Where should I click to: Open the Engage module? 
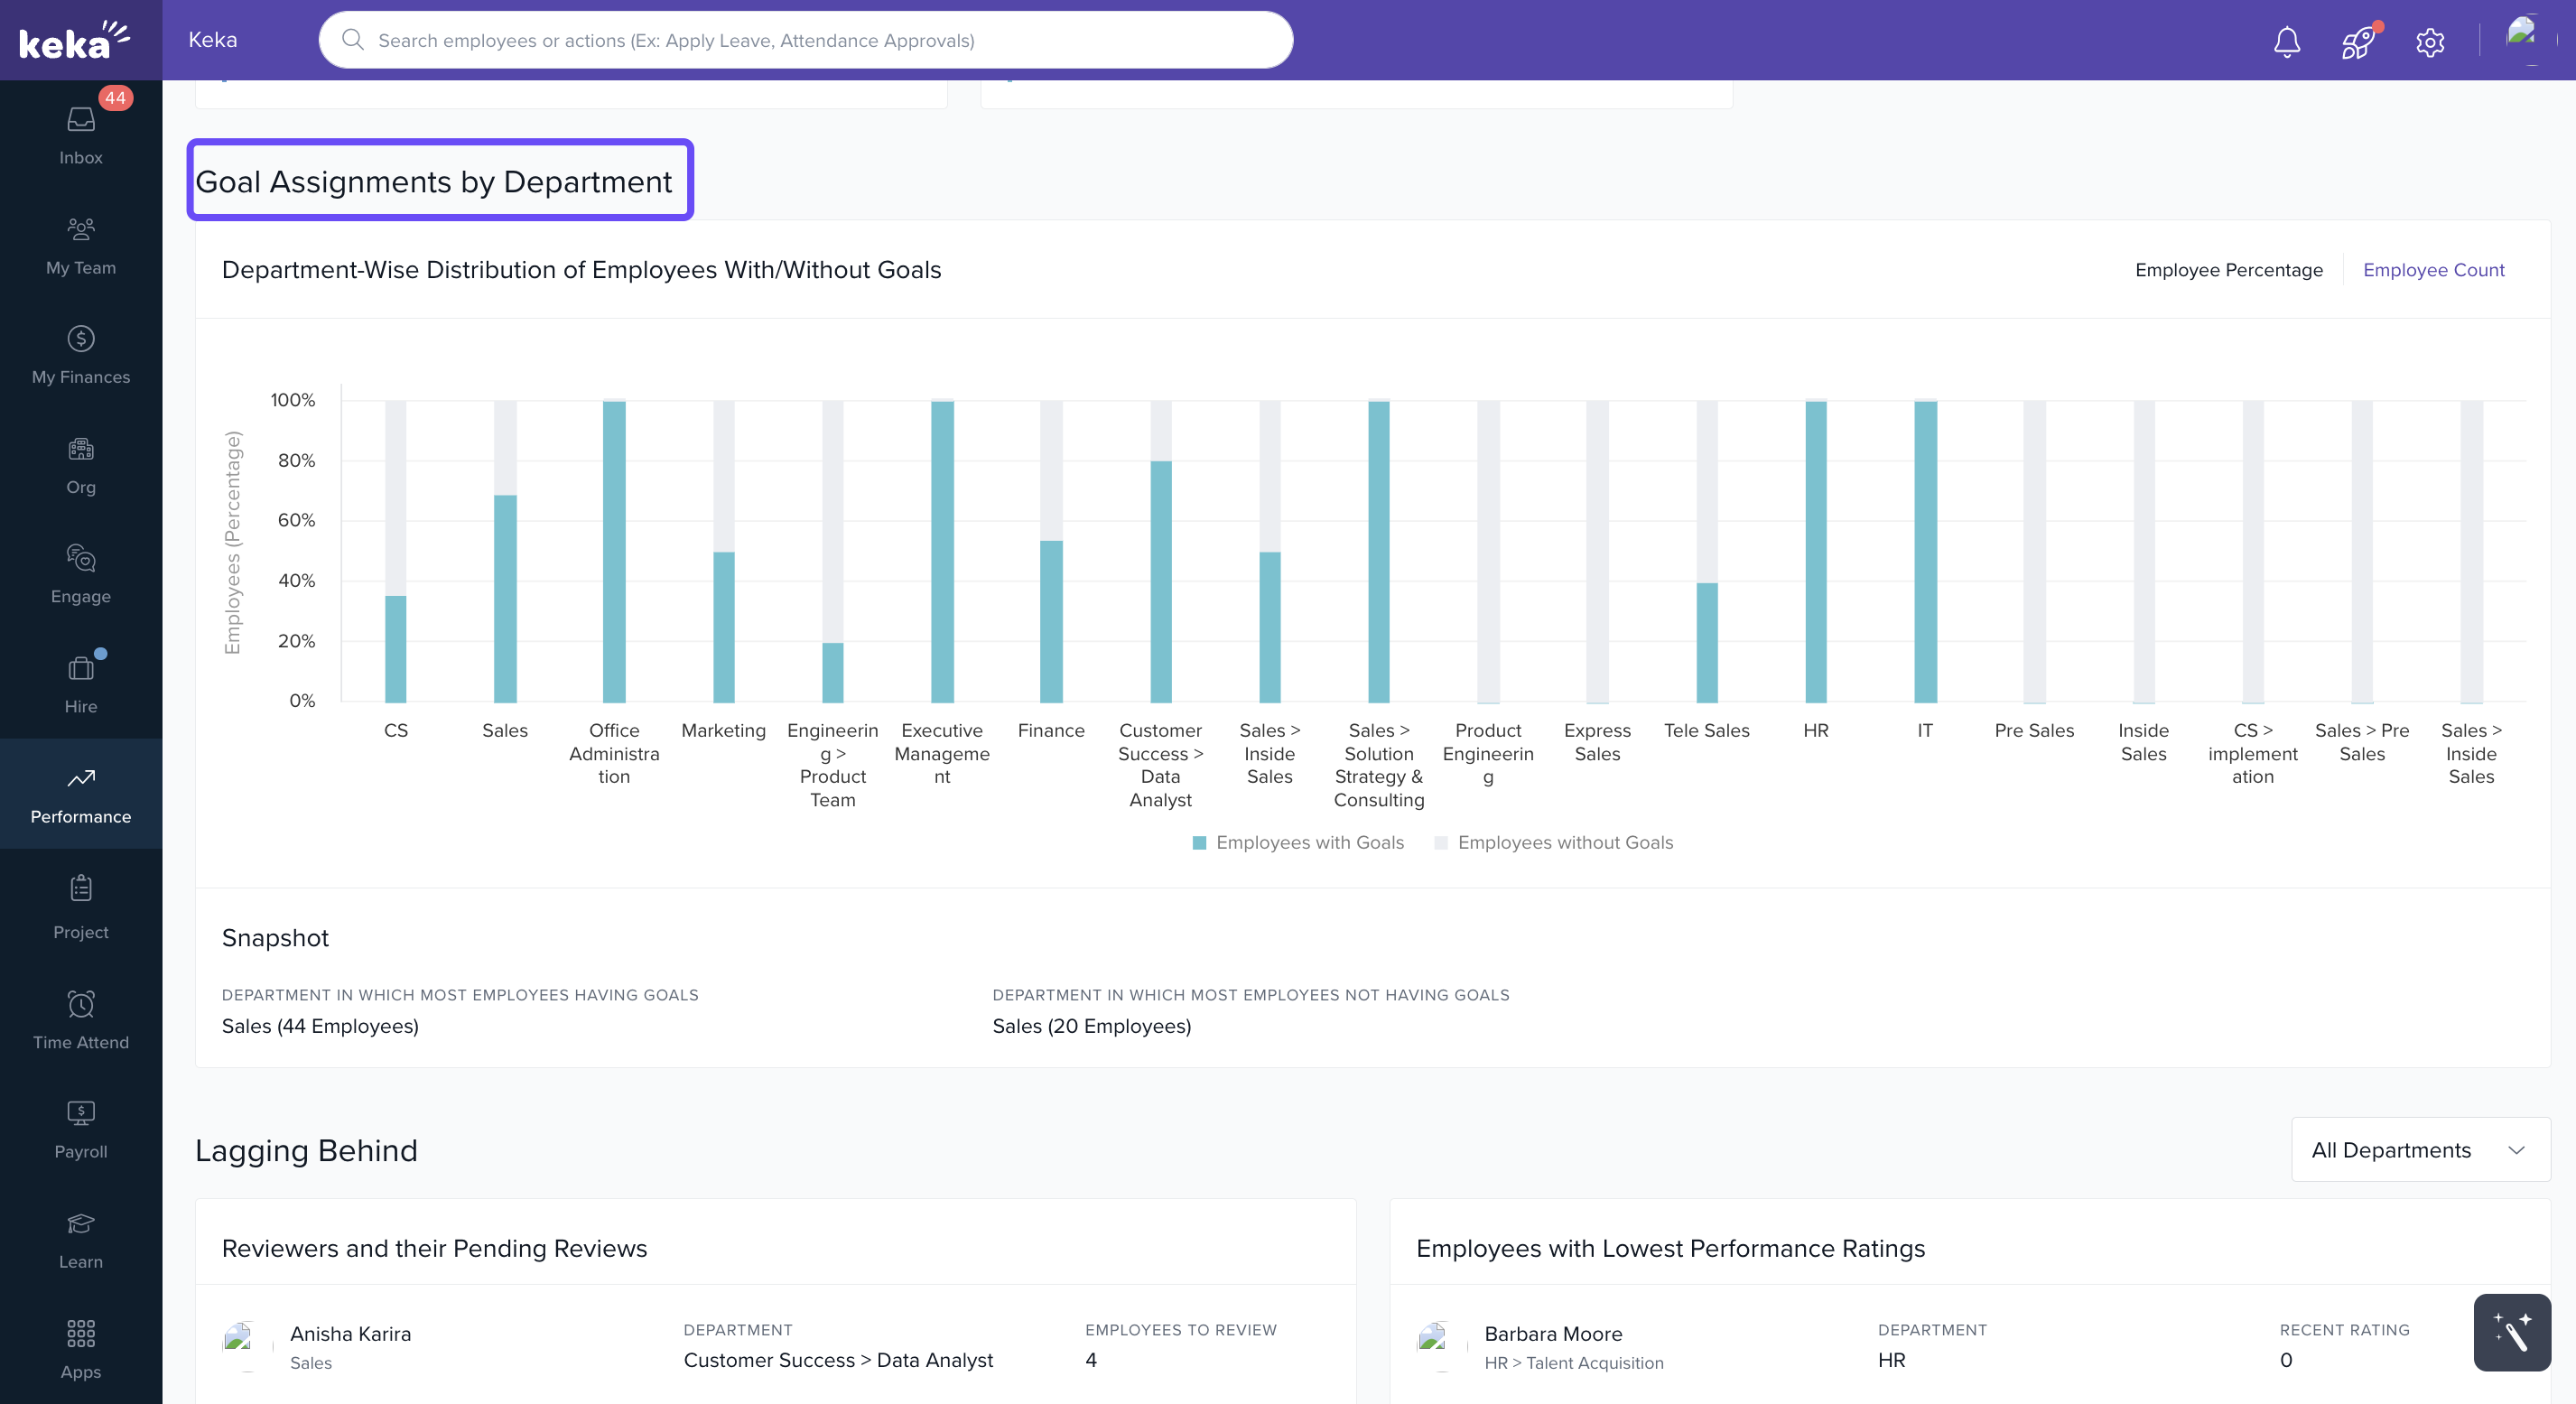click(80, 574)
